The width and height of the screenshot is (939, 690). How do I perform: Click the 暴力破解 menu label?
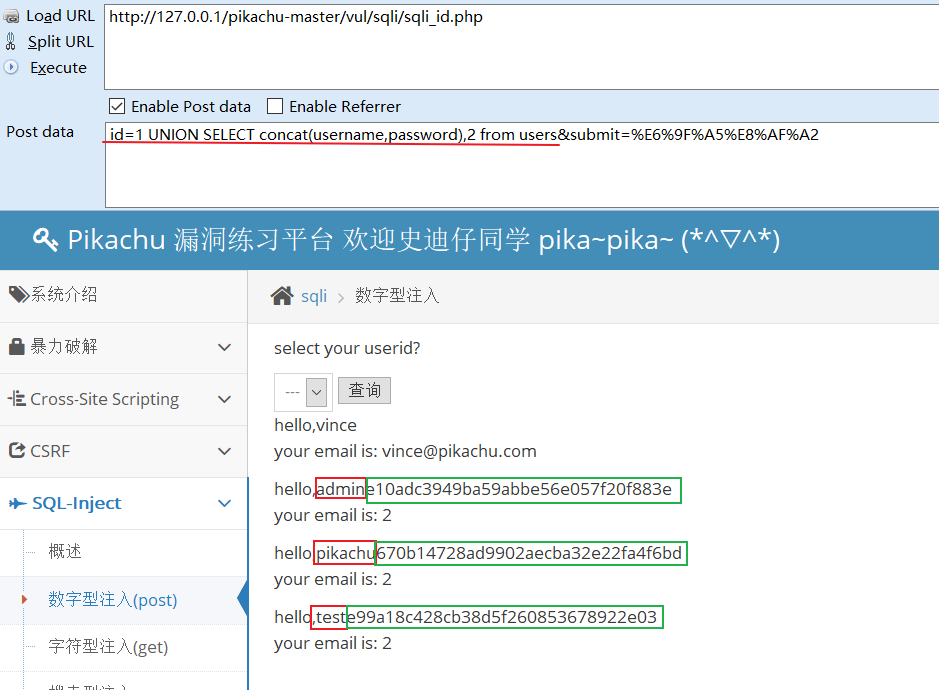(x=64, y=346)
